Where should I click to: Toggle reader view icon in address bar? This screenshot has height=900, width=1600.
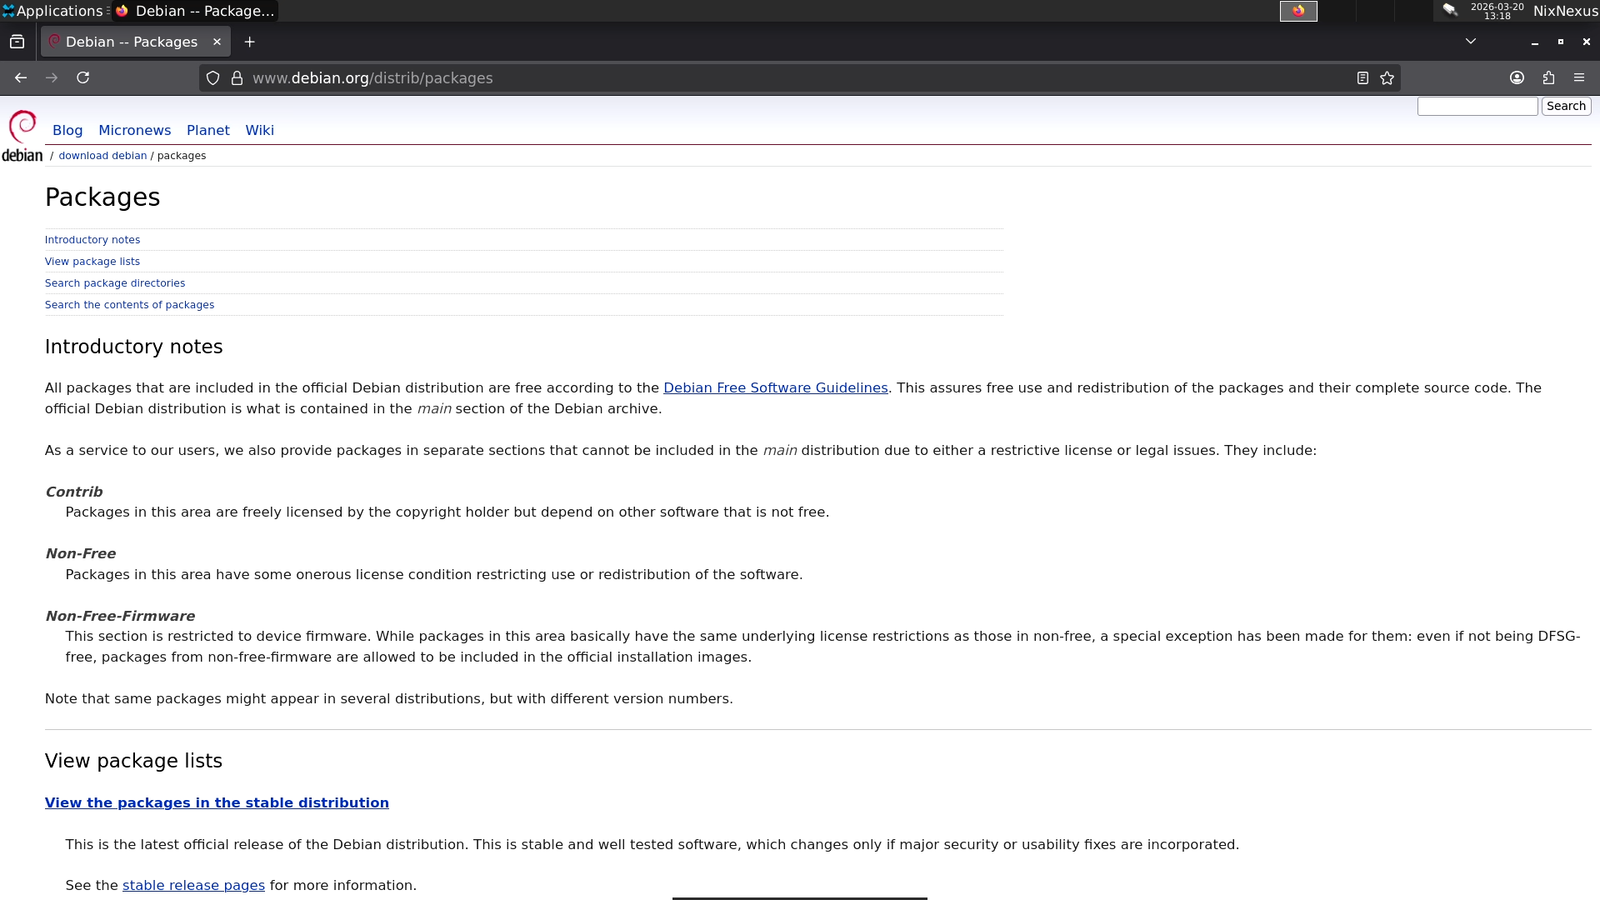click(x=1362, y=78)
